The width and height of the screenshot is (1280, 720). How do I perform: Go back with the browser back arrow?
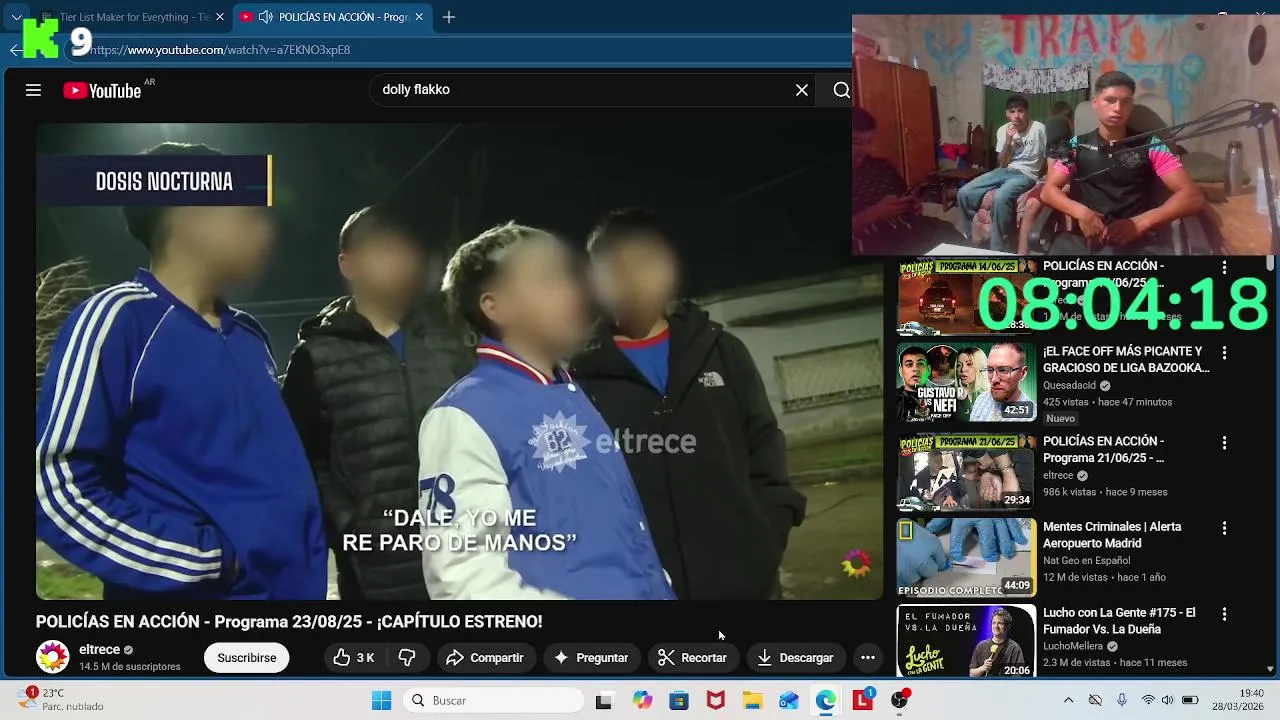pyautogui.click(x=15, y=50)
